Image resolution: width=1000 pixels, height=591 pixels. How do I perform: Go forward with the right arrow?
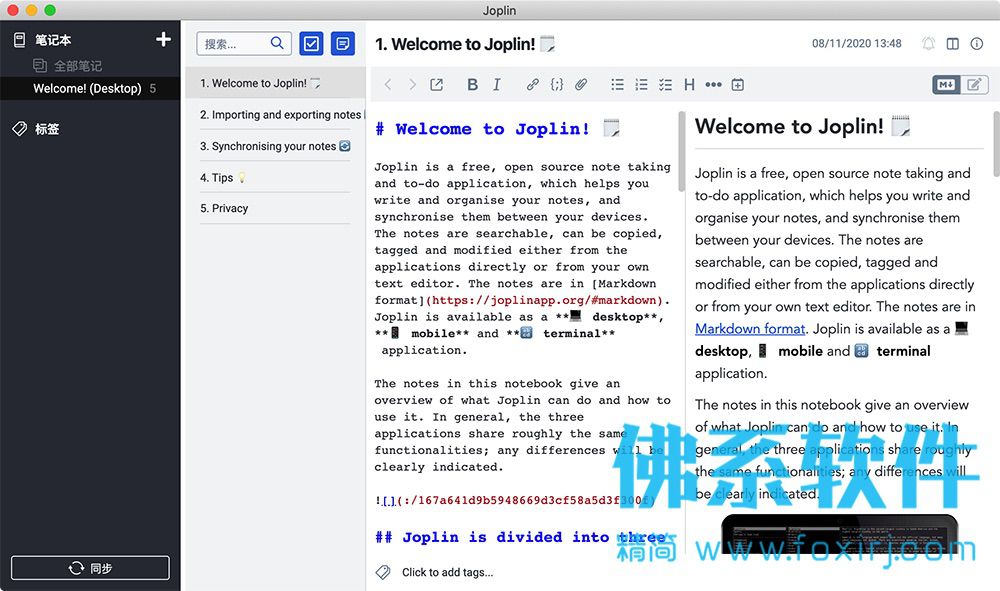tap(412, 85)
